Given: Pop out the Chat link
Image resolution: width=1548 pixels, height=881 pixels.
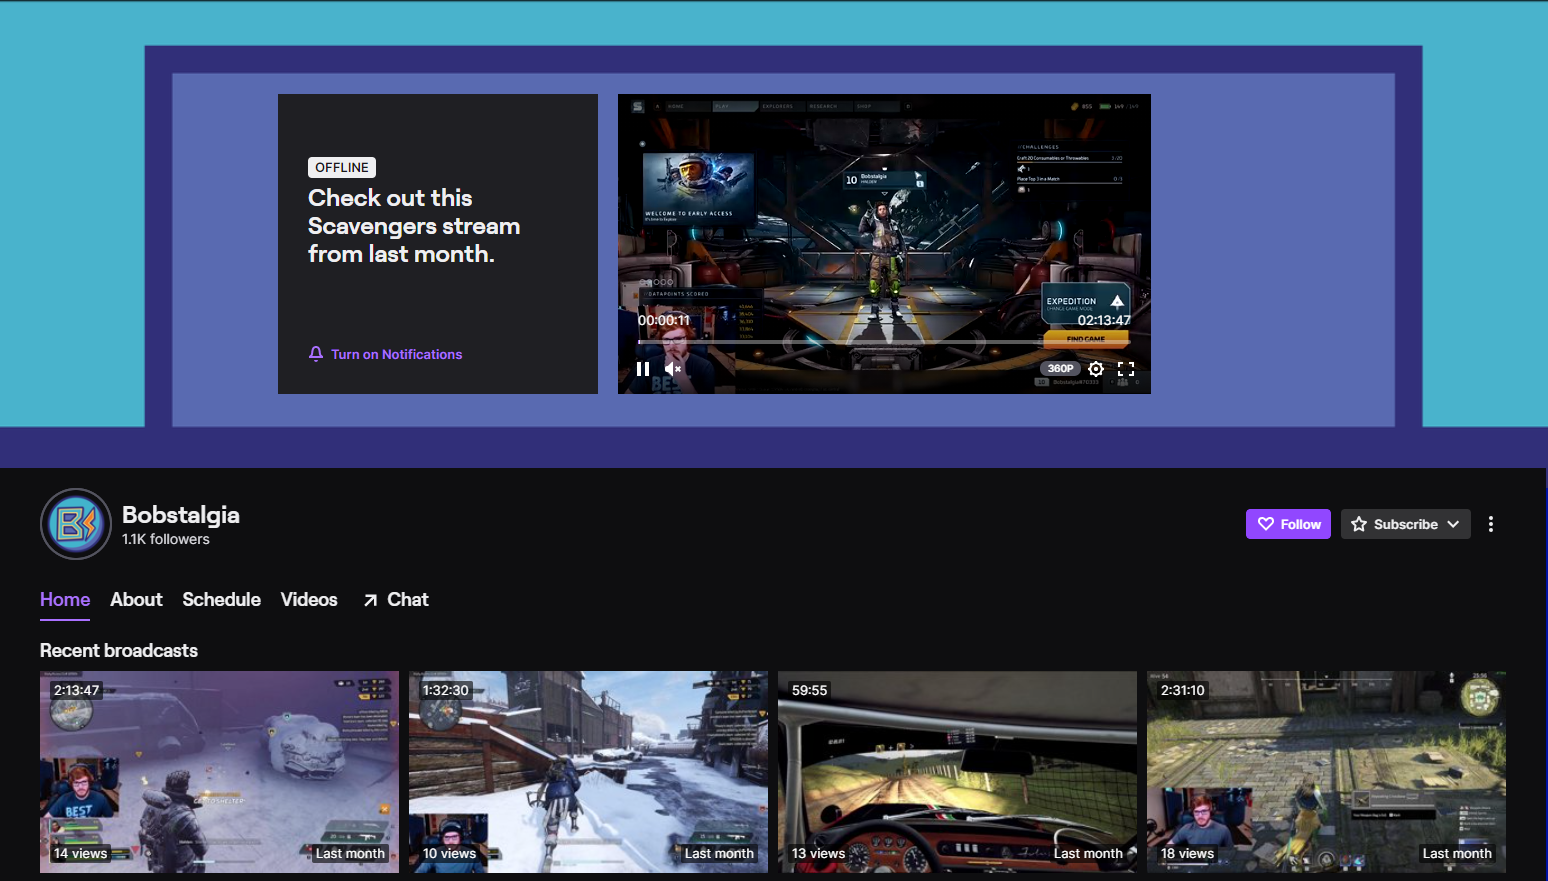Looking at the screenshot, I should [396, 600].
